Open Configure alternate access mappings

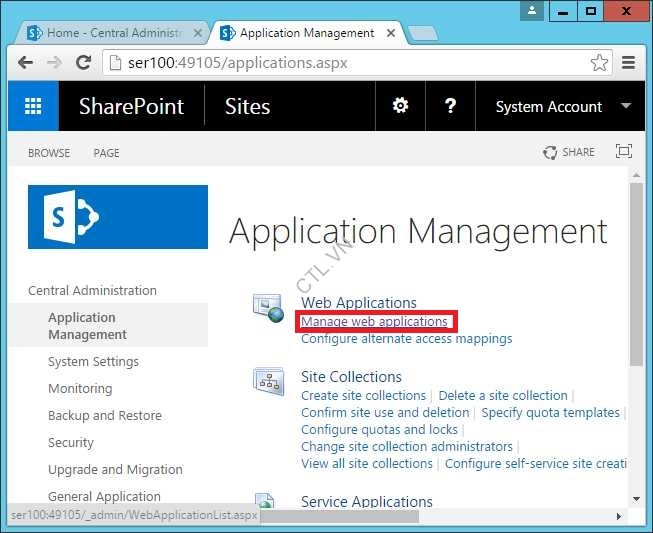click(406, 339)
